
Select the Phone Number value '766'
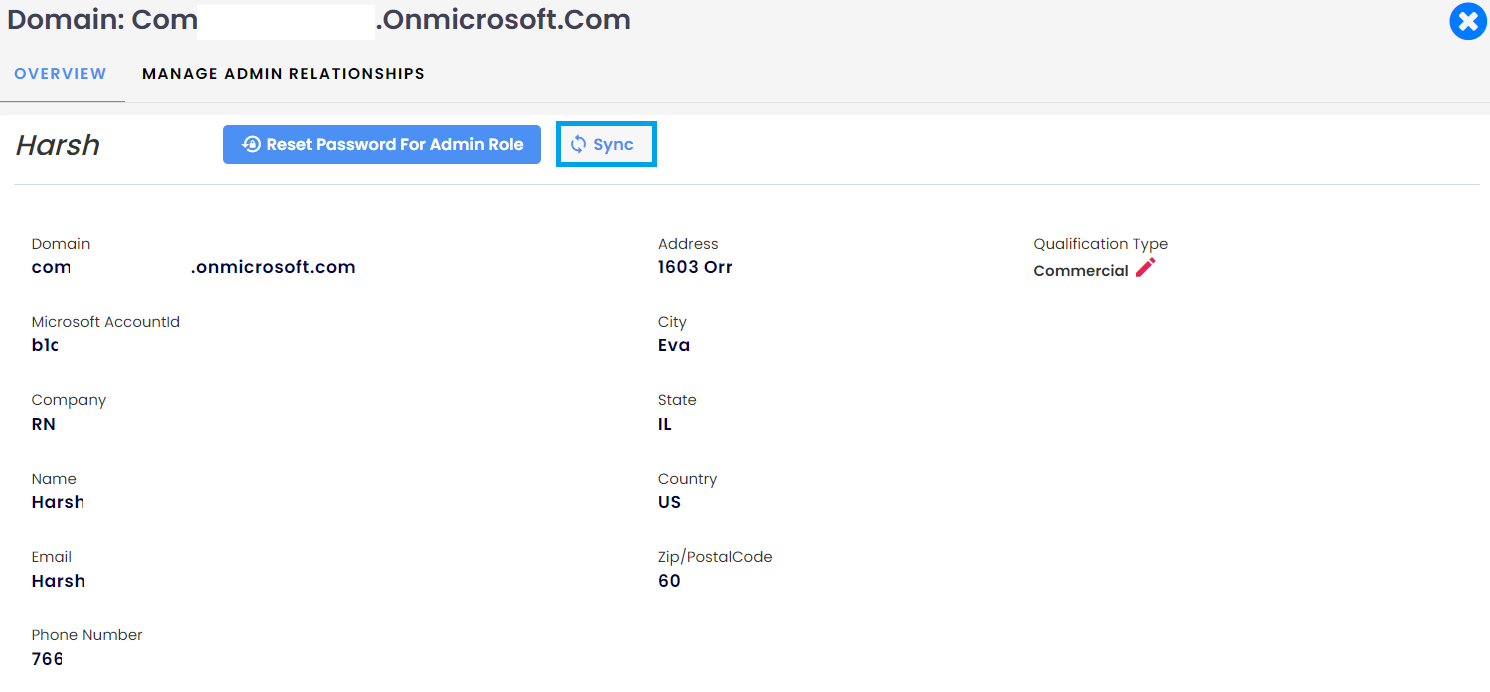click(47, 659)
